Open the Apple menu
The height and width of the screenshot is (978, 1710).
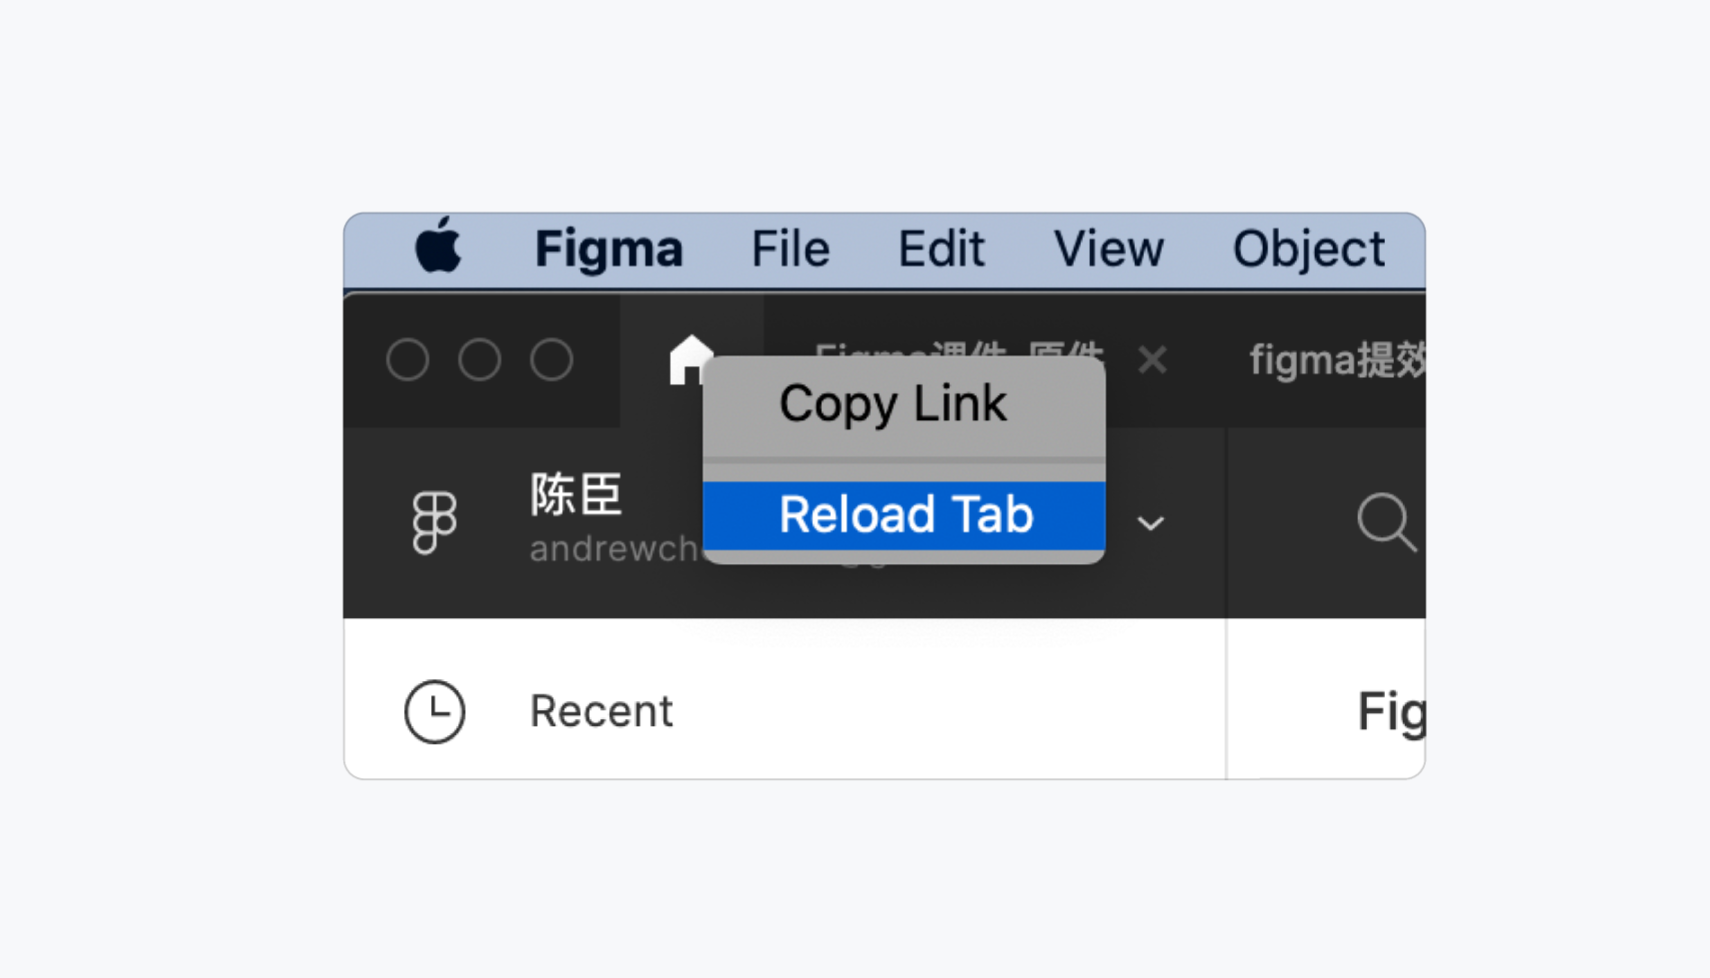[438, 246]
